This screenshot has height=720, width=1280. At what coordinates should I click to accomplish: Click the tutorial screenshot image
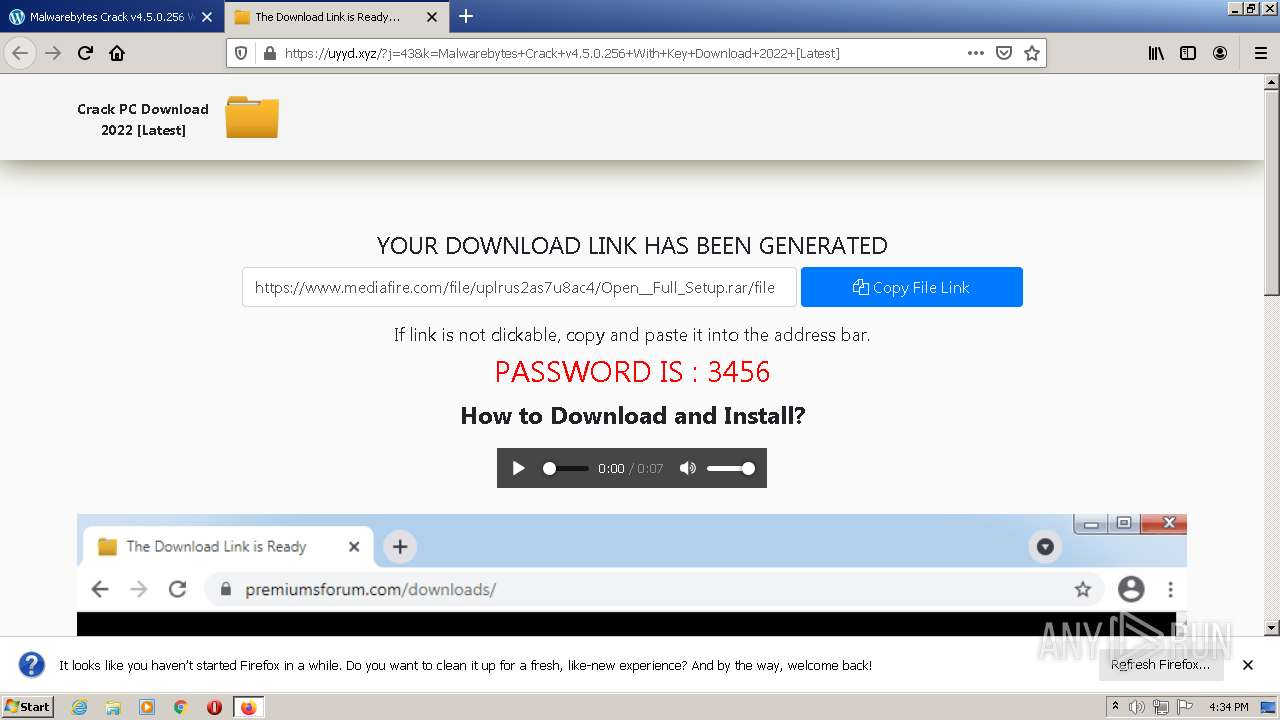[x=632, y=575]
